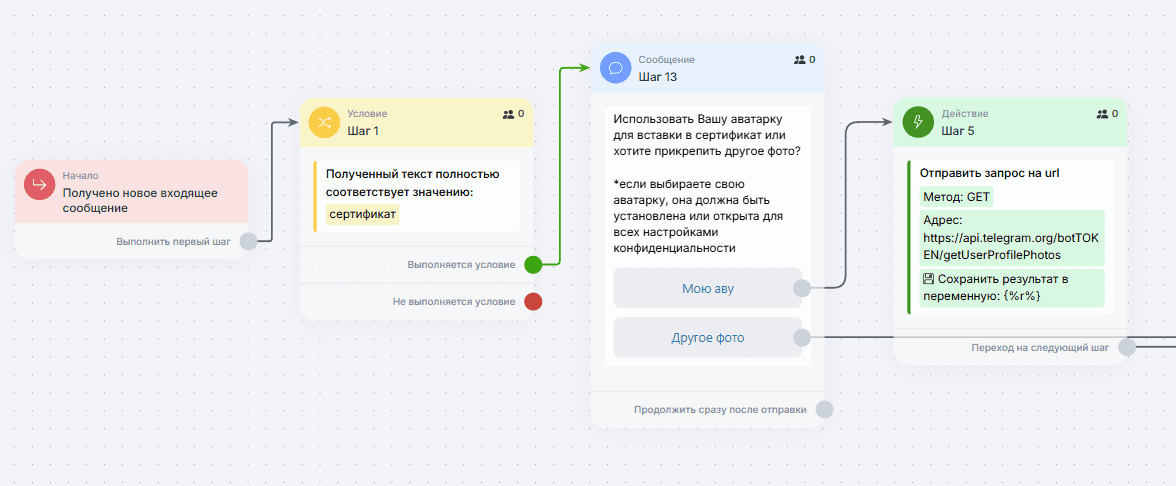This screenshot has width=1176, height=486.
Task: Click the yellow condition shuffle icon
Action: coord(324,122)
